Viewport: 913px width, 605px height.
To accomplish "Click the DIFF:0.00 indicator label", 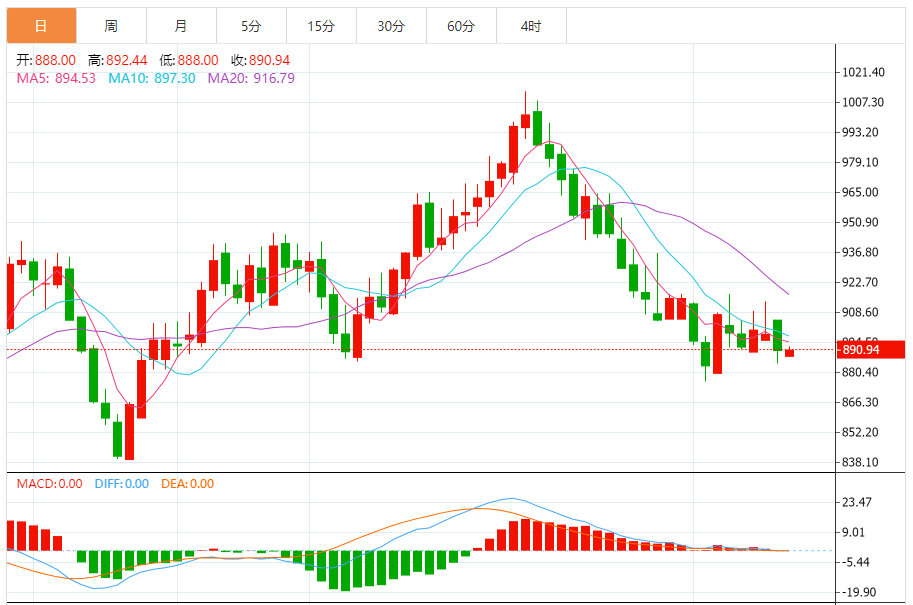I will click(122, 484).
